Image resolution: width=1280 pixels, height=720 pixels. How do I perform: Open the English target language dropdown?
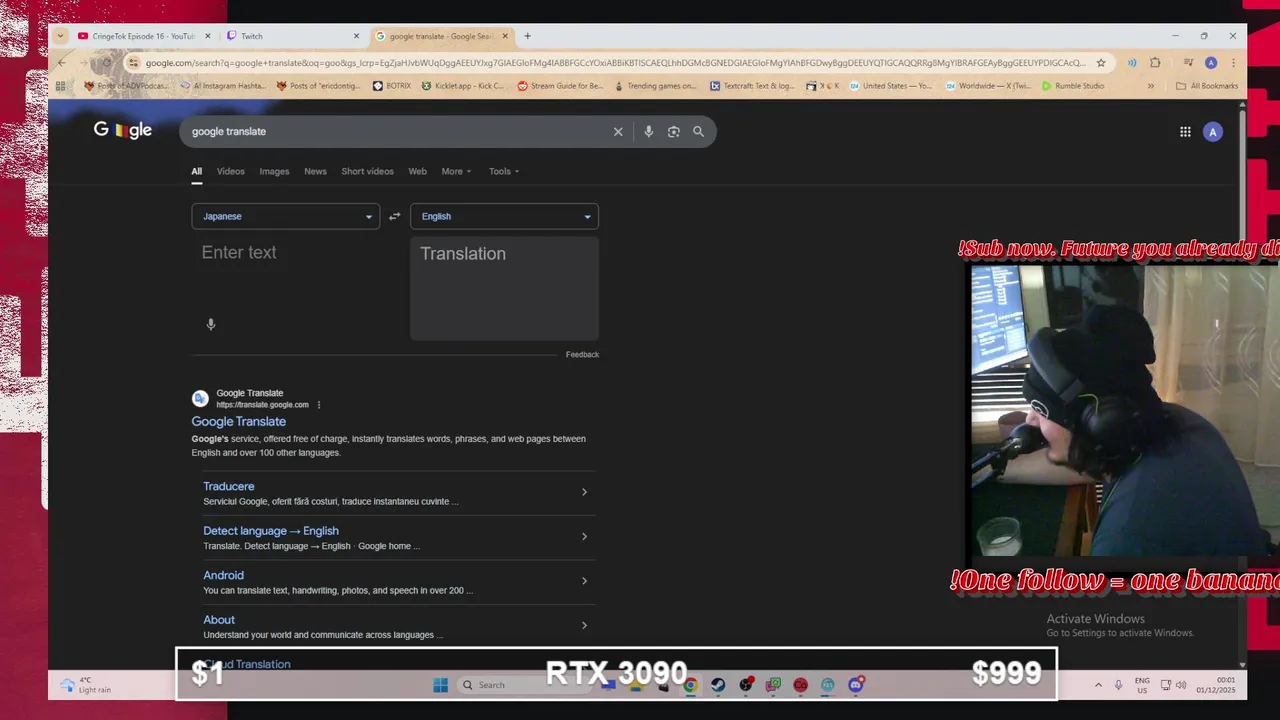pyautogui.click(x=504, y=216)
